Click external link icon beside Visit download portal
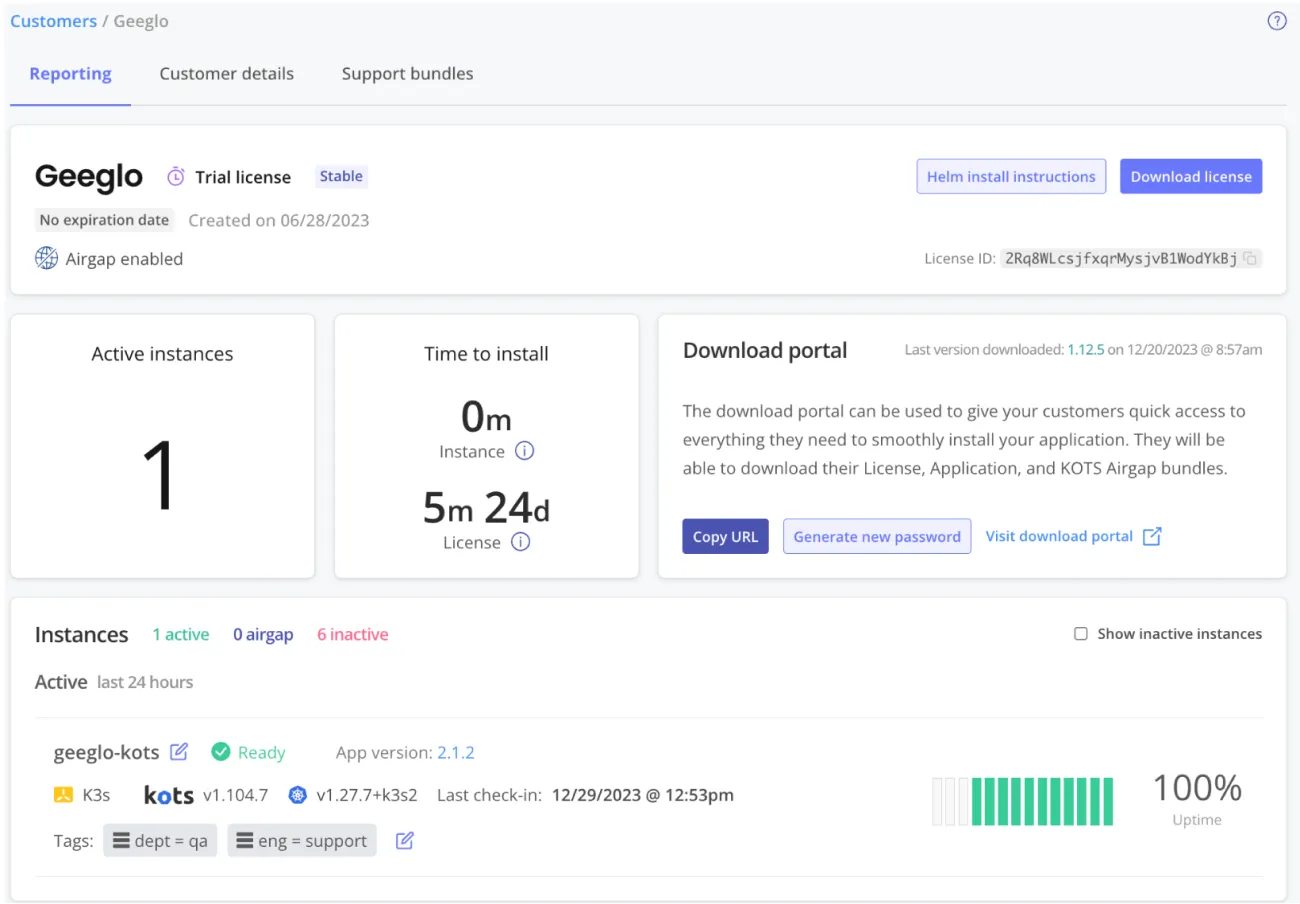The height and width of the screenshot is (904, 1300). point(1152,536)
